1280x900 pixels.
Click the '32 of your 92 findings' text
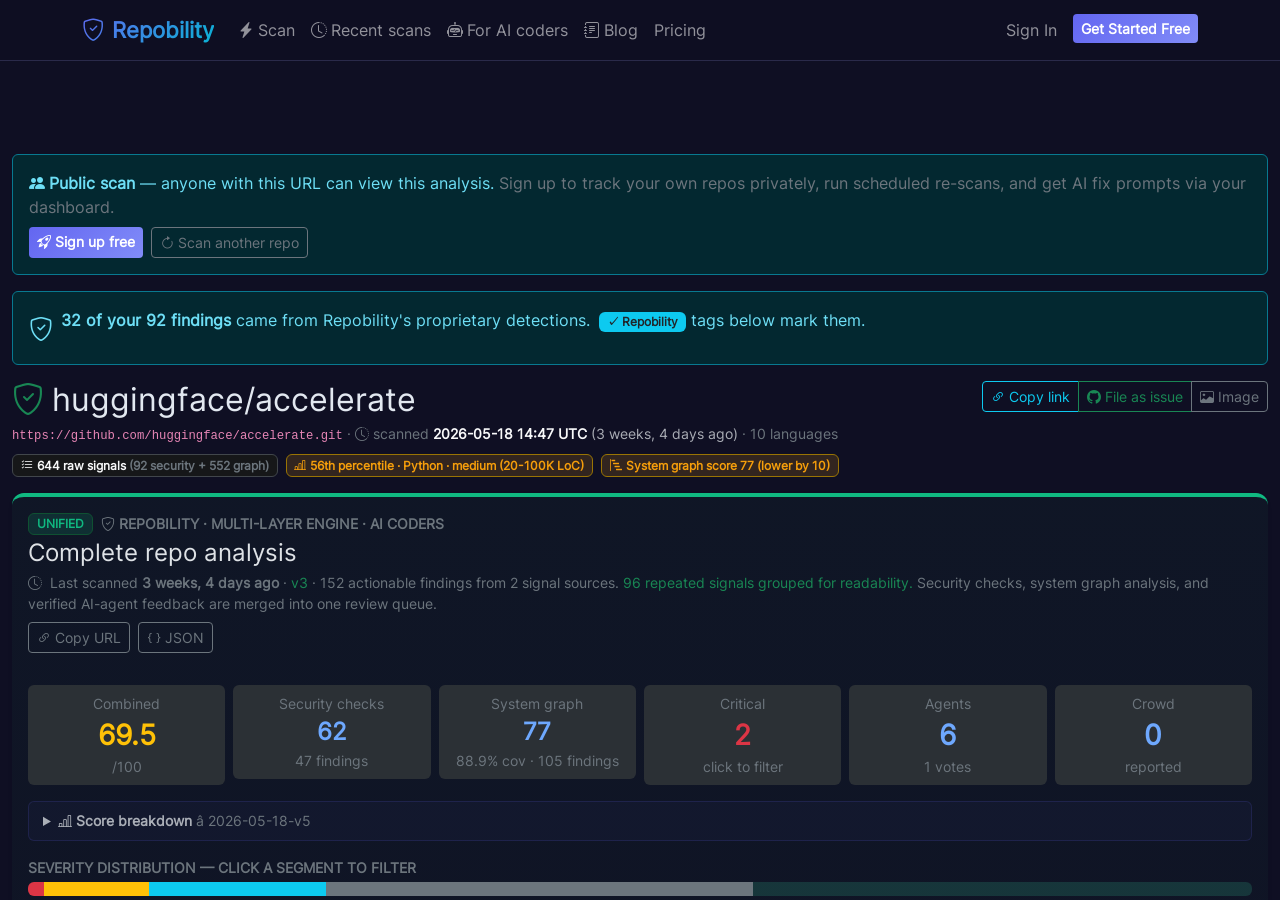tap(146, 320)
